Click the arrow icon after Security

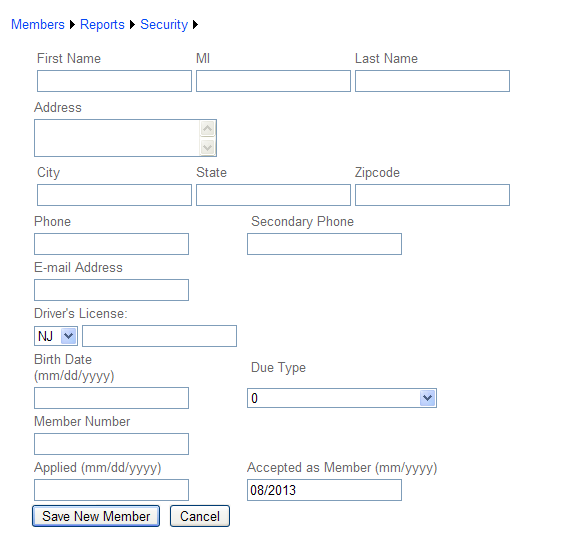[196, 25]
